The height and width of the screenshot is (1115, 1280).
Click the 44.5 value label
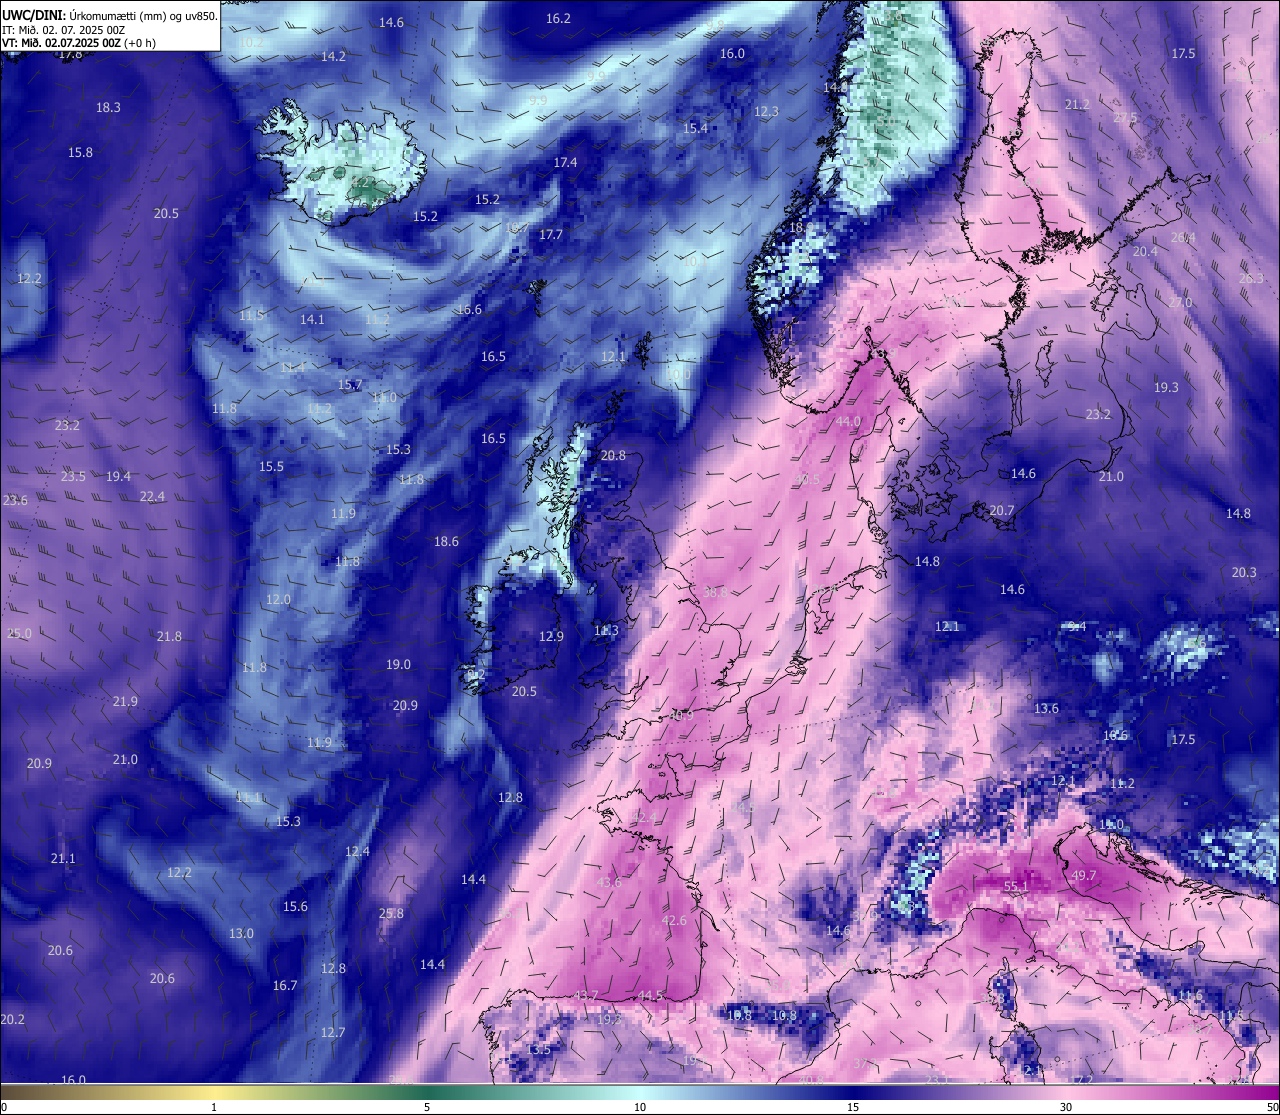(651, 996)
